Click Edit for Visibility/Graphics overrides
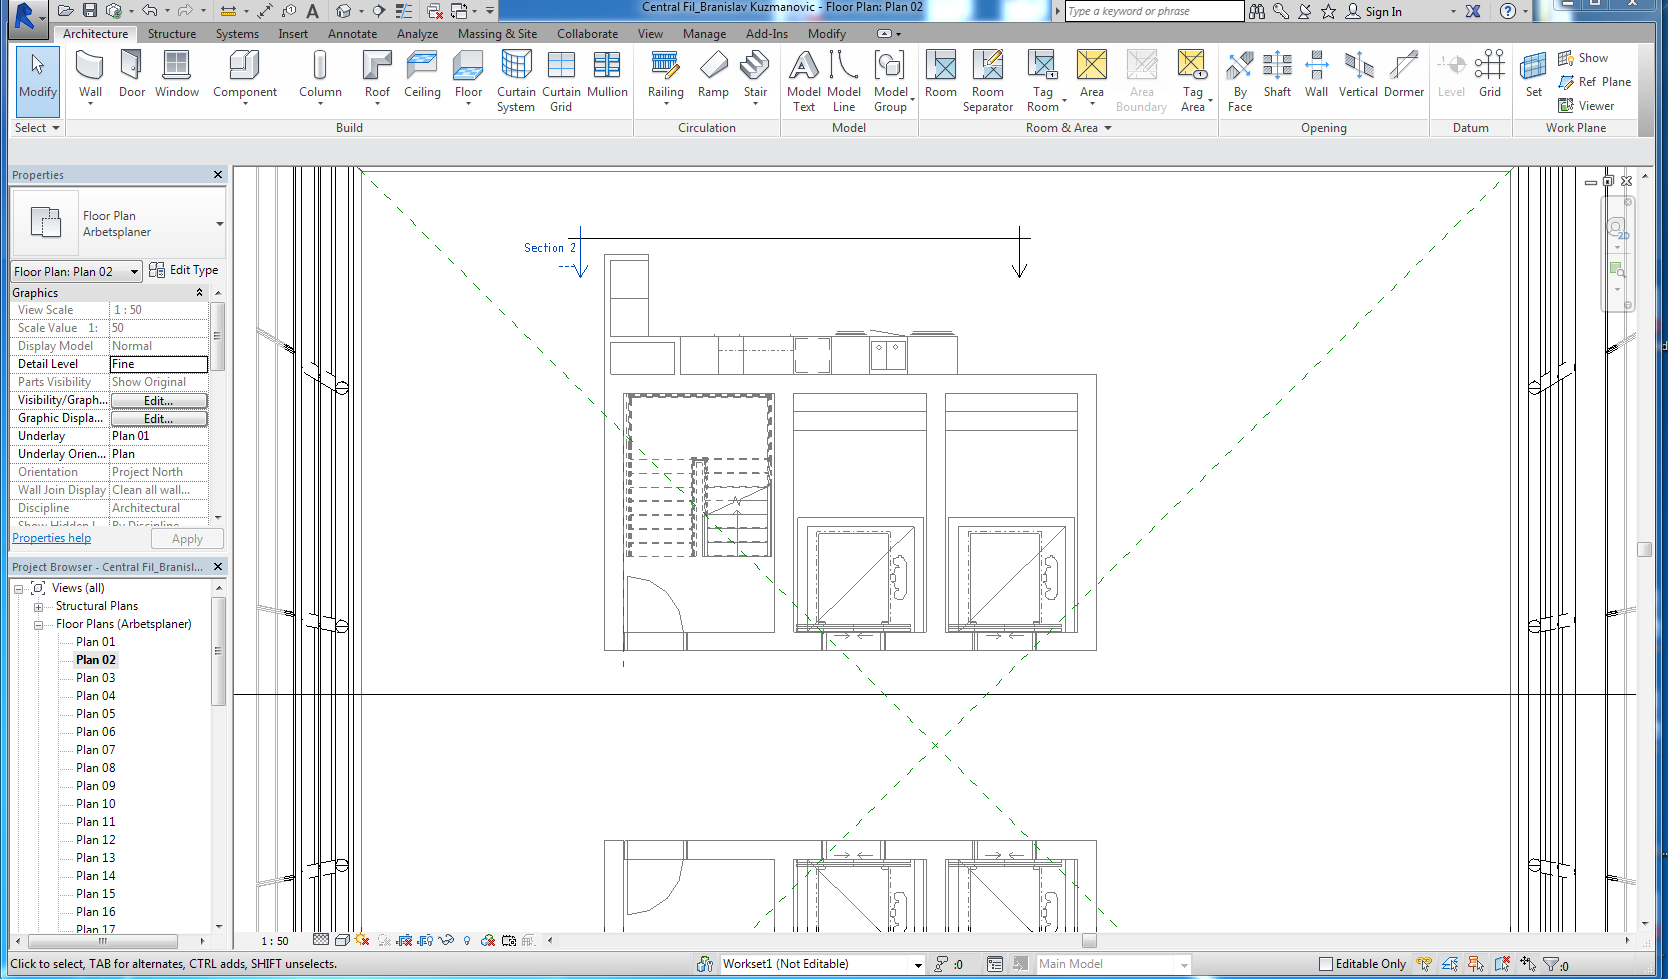This screenshot has width=1668, height=979. [159, 400]
